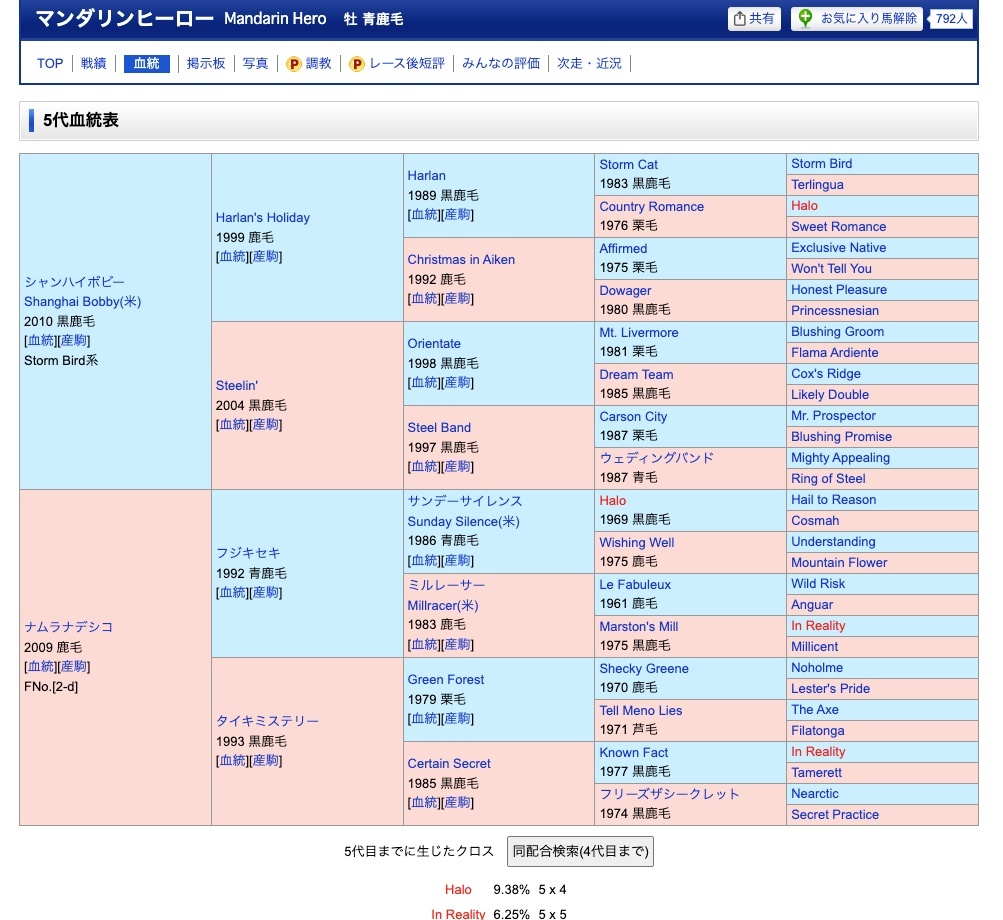
Task: Open Hail to Reason link
Action: tap(833, 500)
